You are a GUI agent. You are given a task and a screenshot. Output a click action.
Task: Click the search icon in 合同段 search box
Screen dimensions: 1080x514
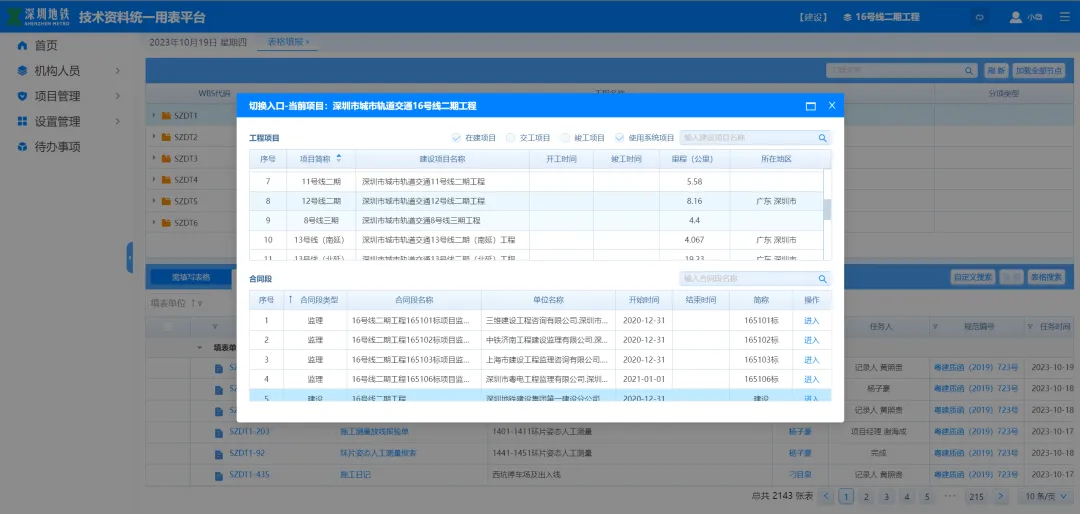tap(822, 279)
